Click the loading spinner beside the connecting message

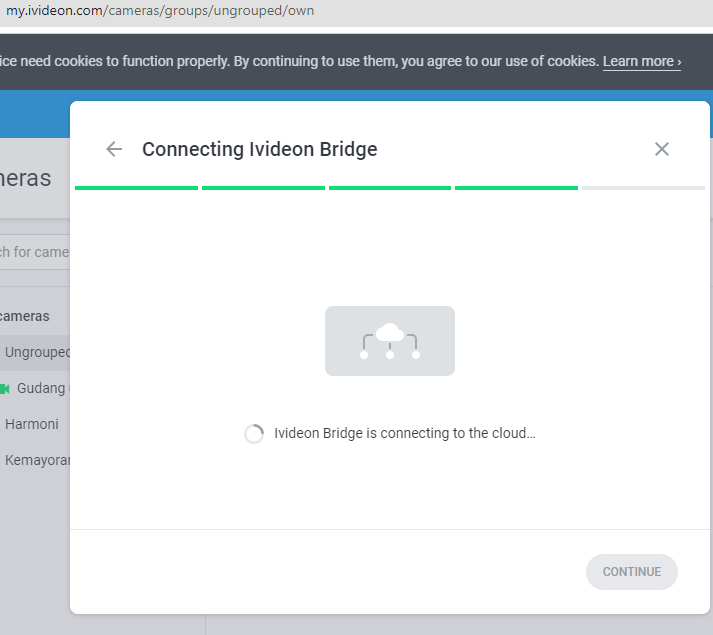254,433
